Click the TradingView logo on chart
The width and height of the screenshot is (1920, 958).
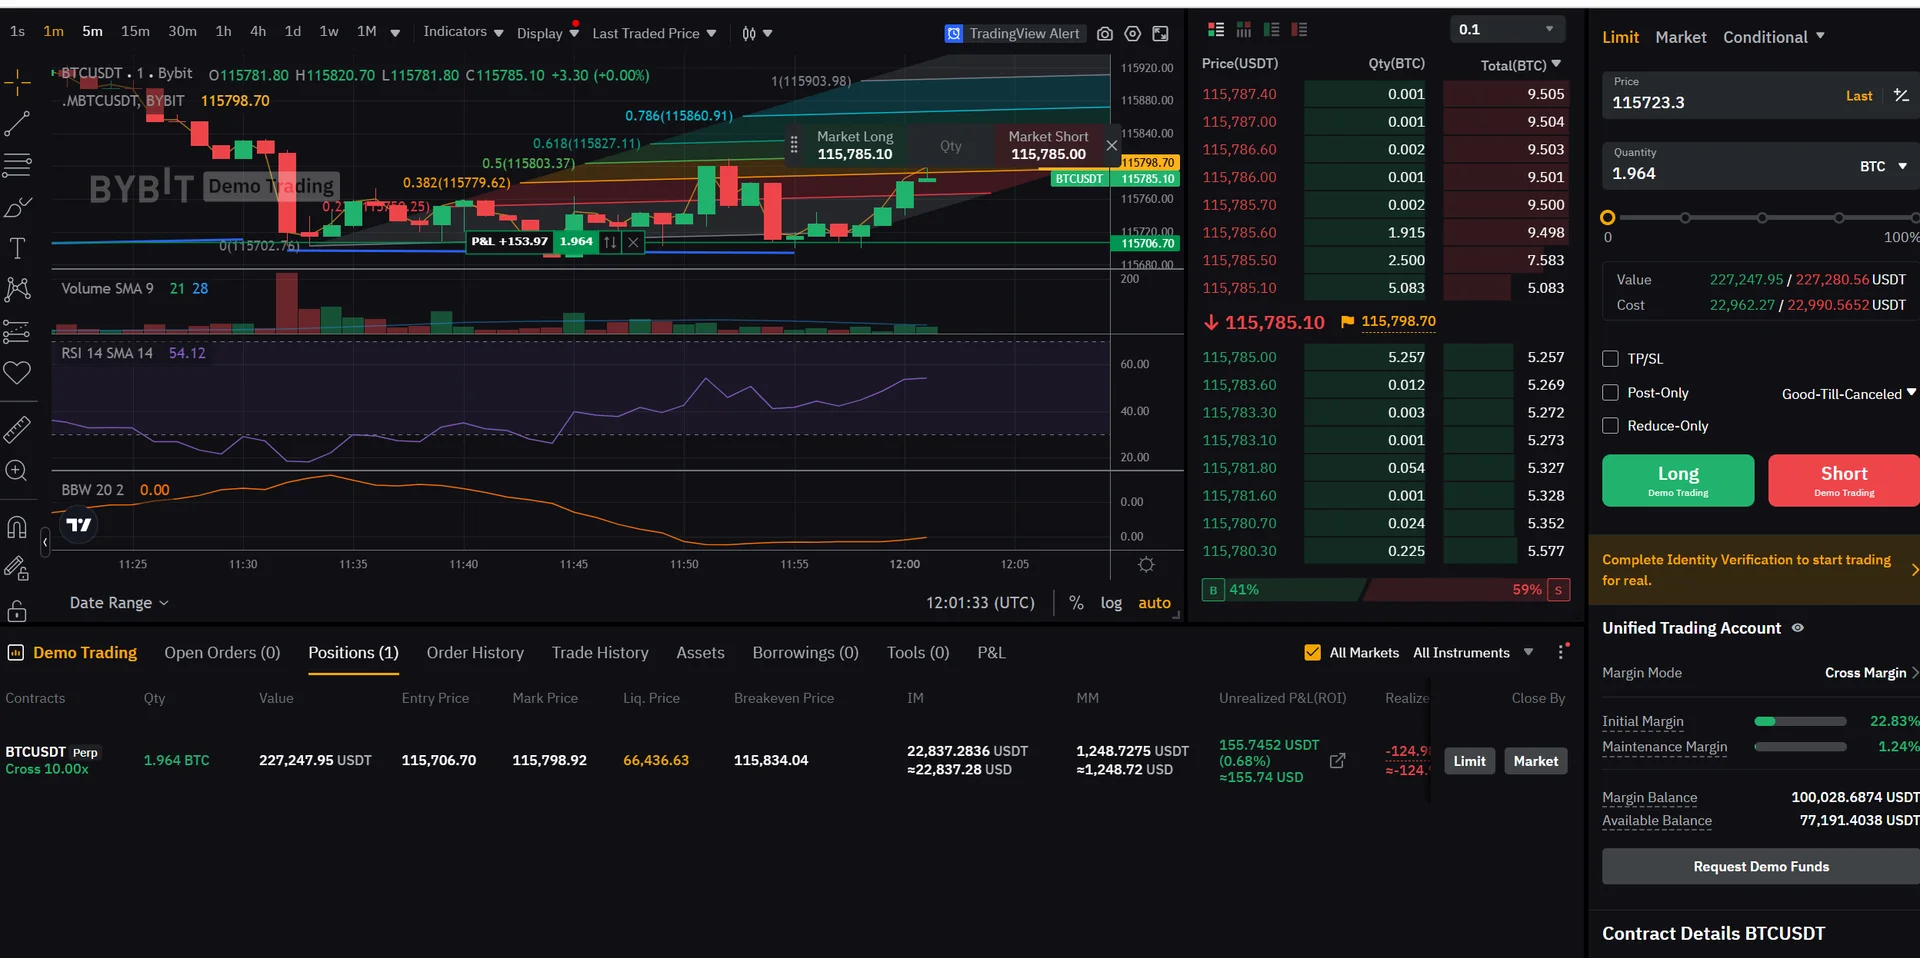point(79,524)
